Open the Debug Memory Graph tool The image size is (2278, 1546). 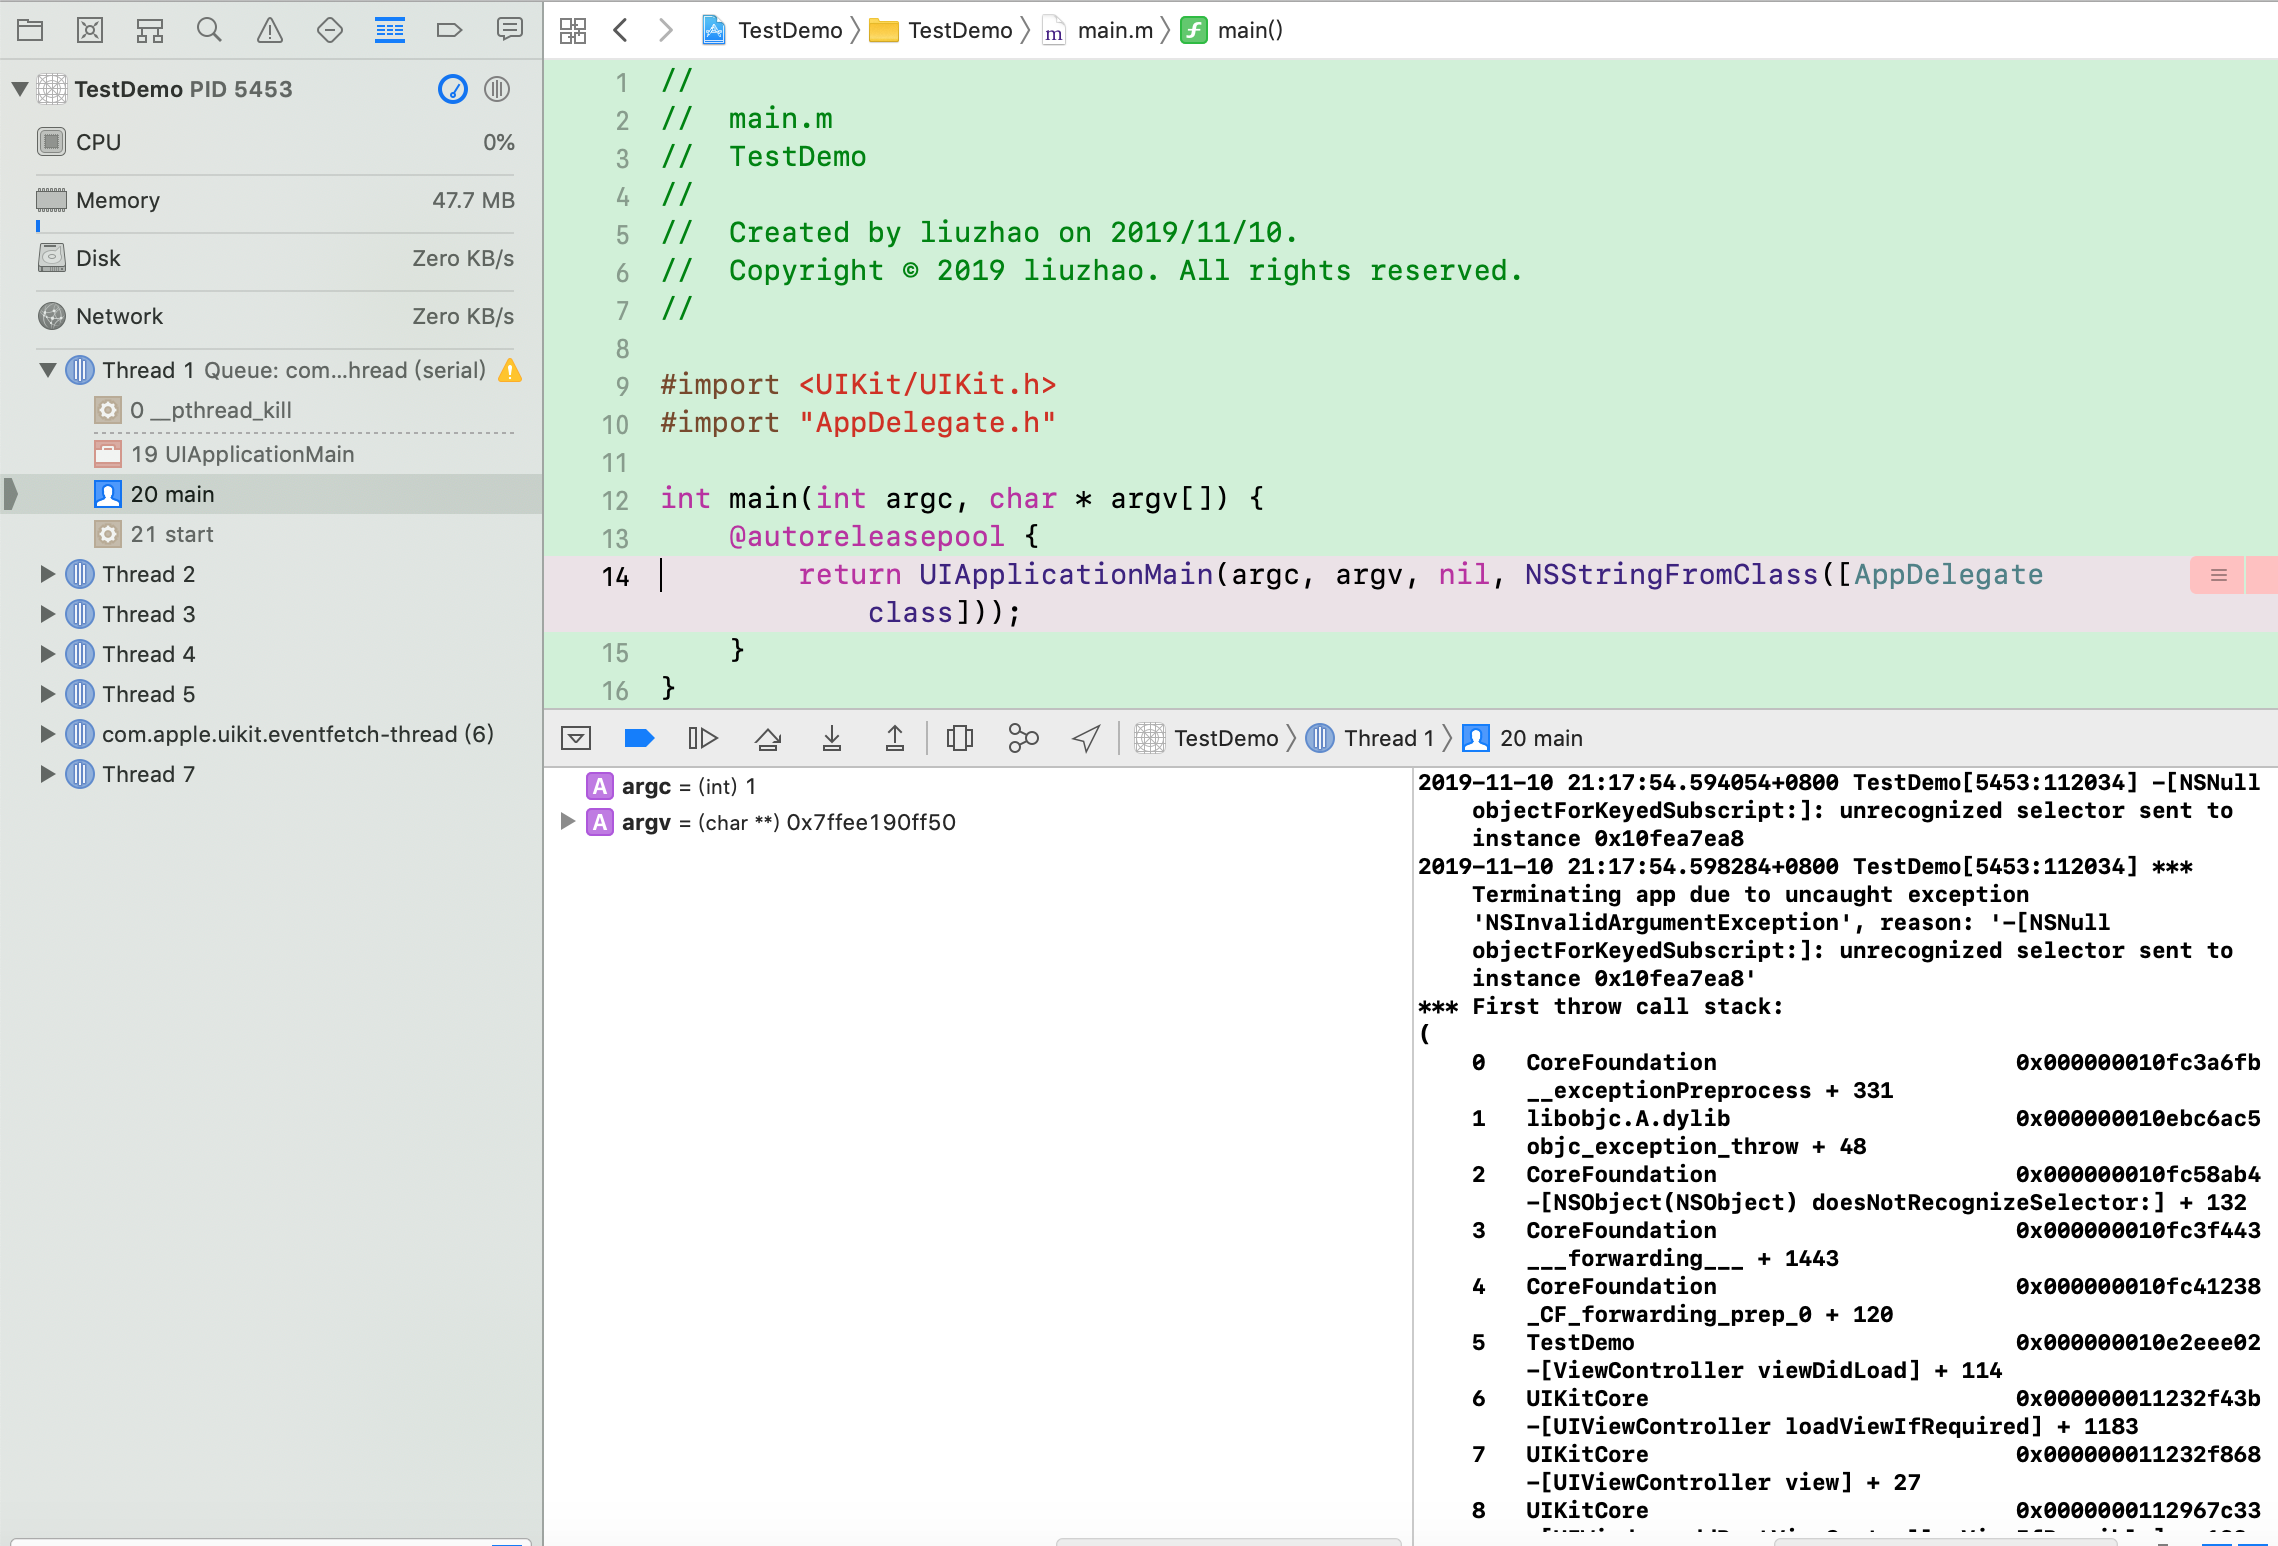(1023, 738)
